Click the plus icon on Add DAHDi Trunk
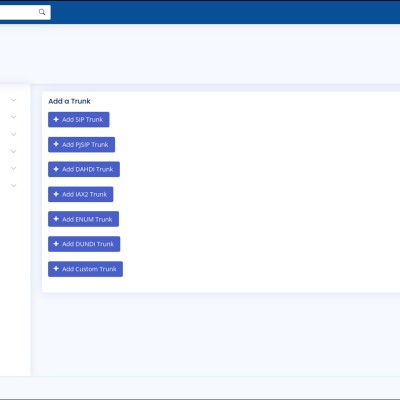This screenshot has height=400, width=400. [56, 169]
